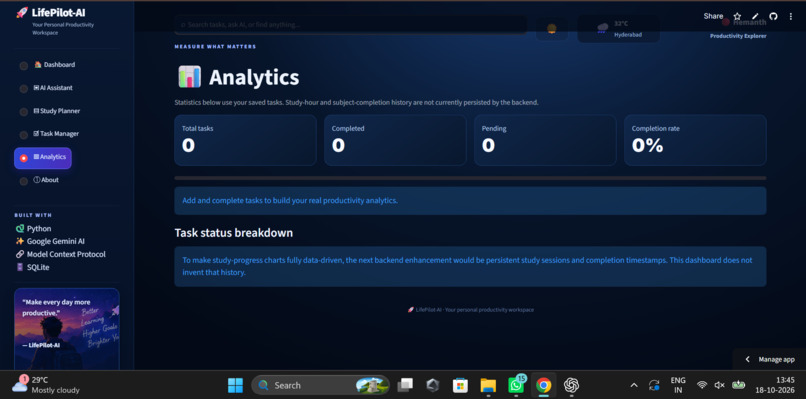Open the GitHub repository icon
The image size is (806, 399).
pyautogui.click(x=773, y=16)
